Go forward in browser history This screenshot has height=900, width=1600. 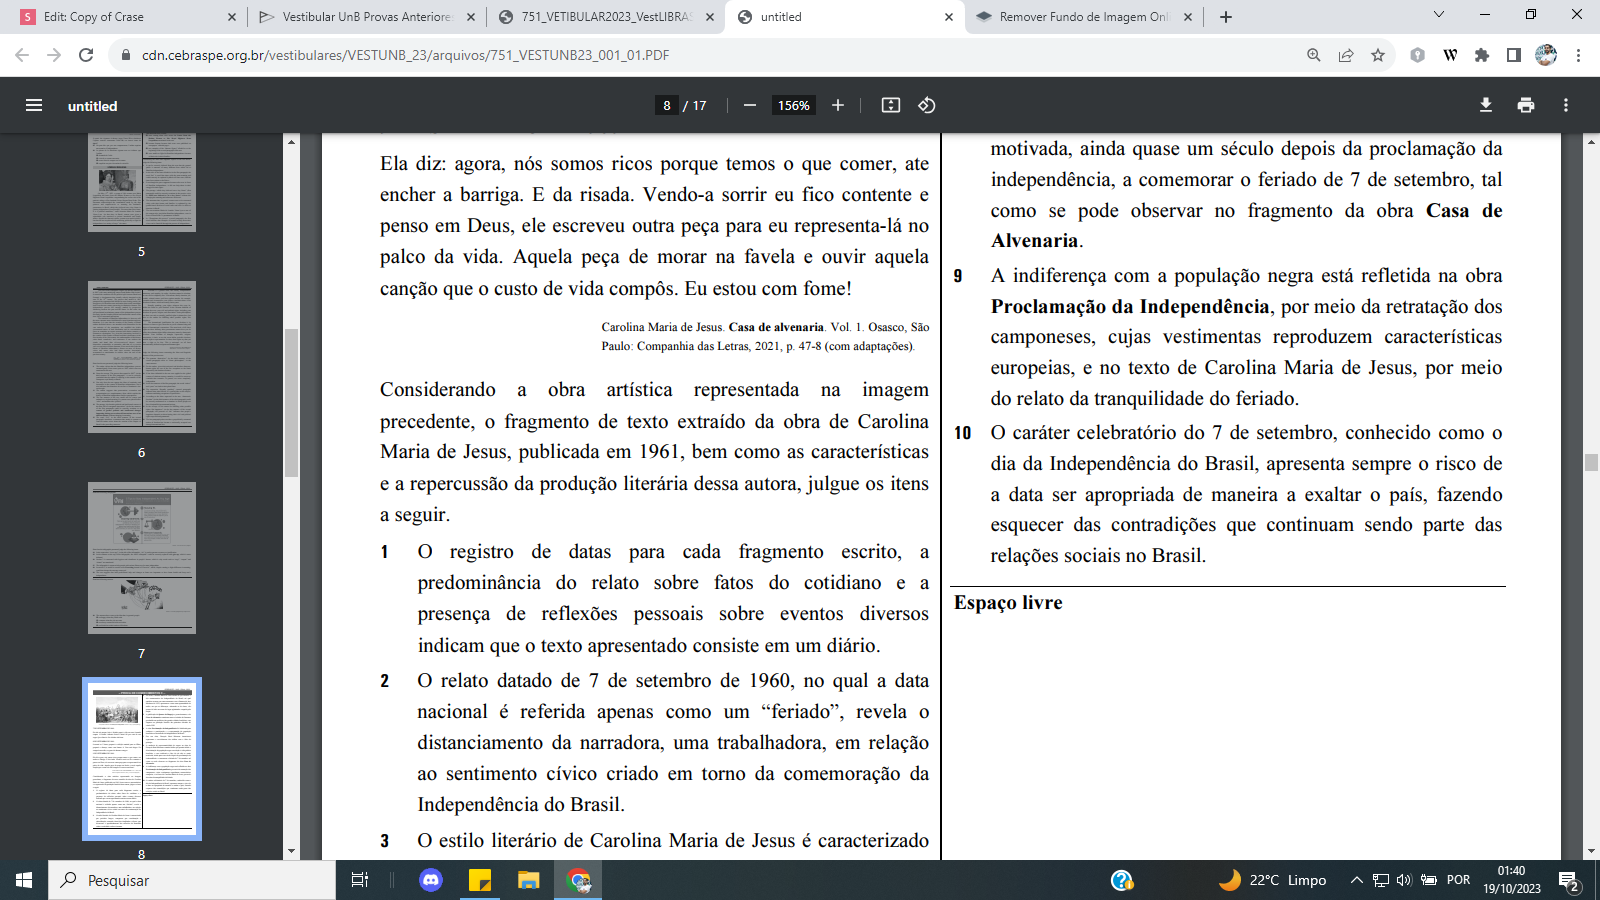54,55
